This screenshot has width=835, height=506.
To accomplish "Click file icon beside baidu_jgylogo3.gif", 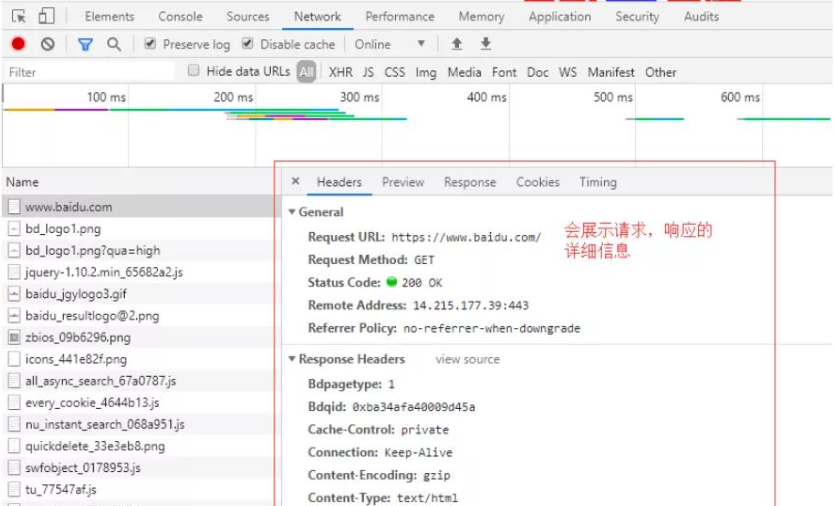I will click(x=14, y=294).
